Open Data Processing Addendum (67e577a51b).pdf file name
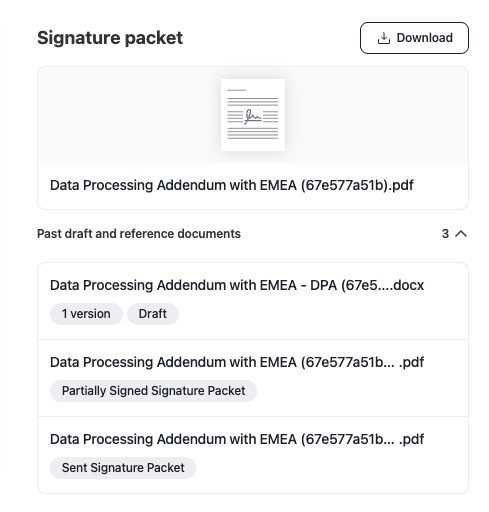 232,185
